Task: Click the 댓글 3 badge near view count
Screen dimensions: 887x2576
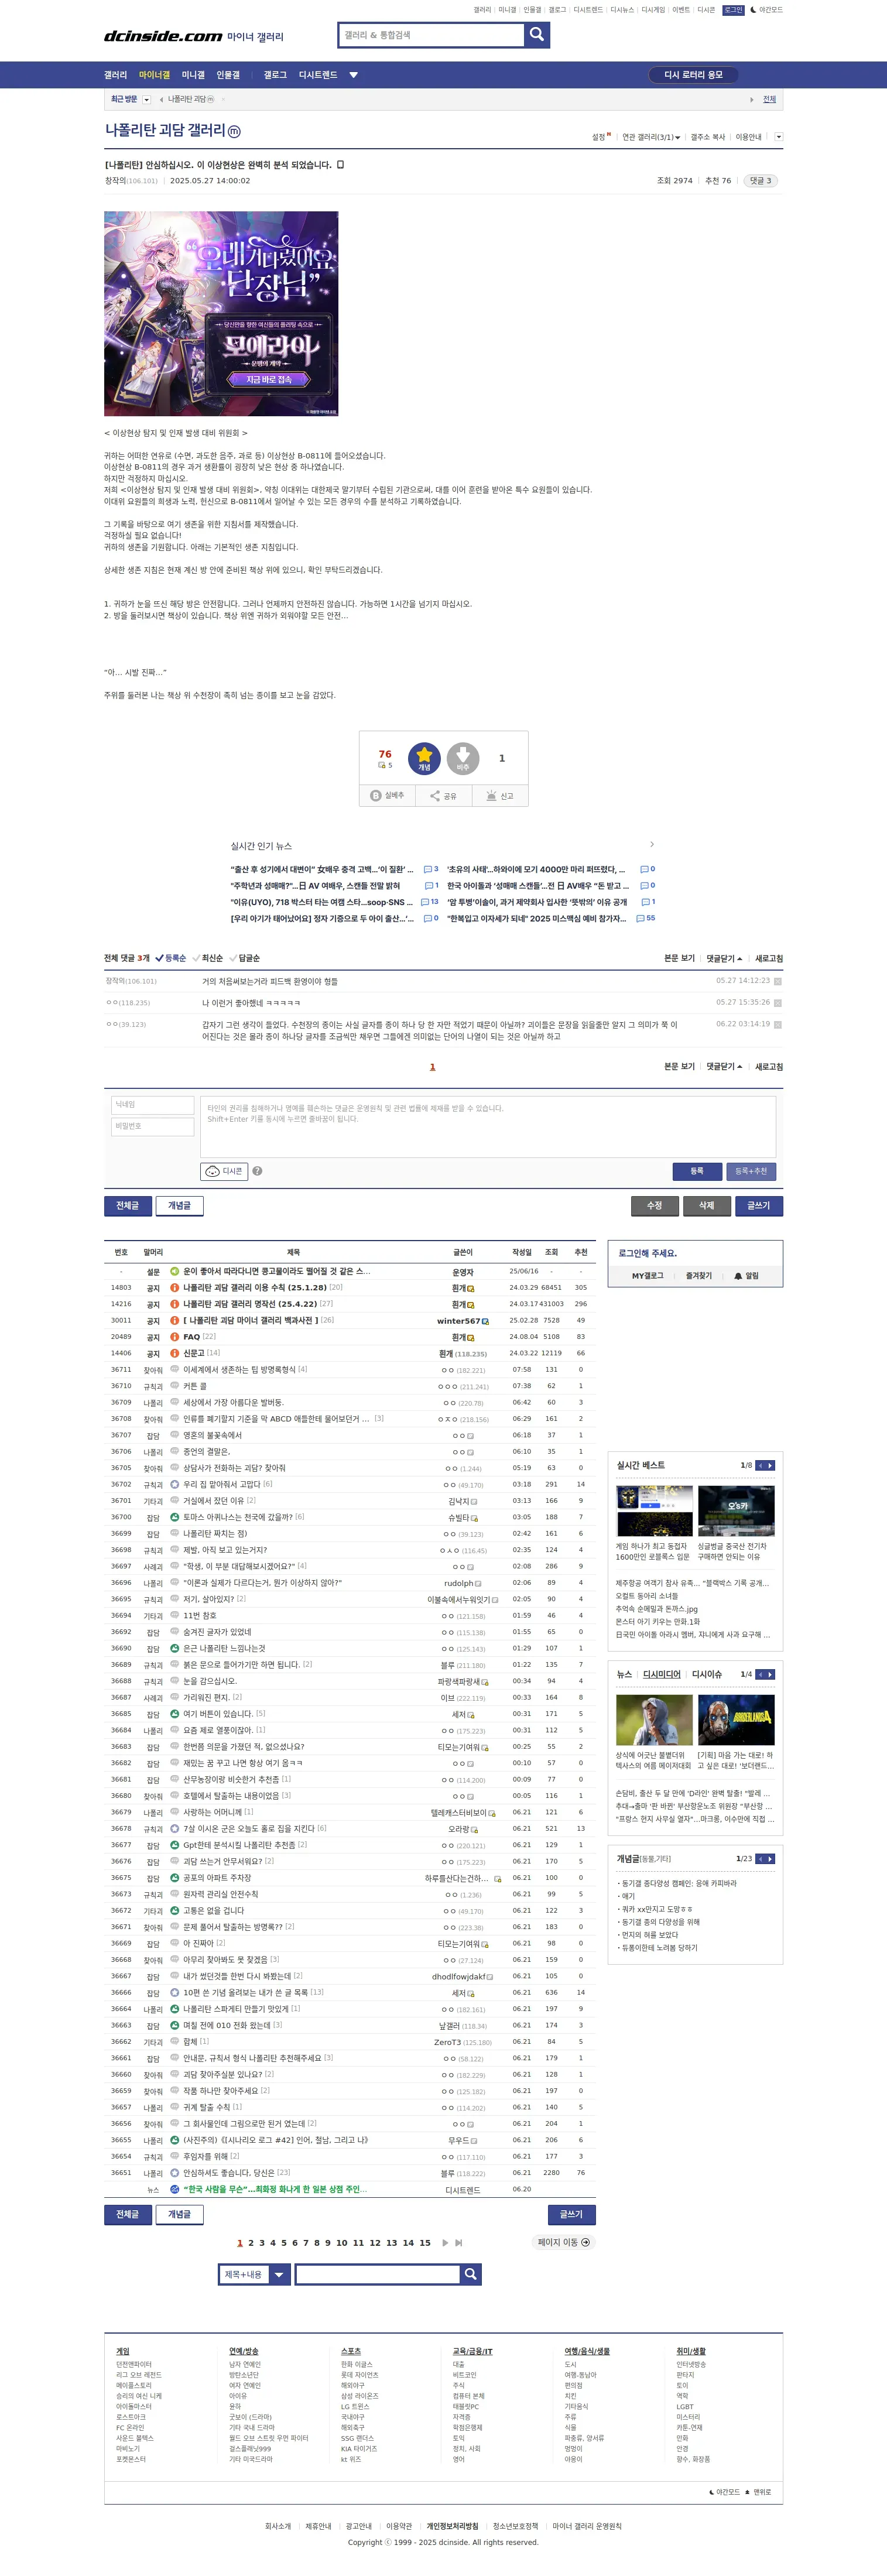Action: pos(761,181)
